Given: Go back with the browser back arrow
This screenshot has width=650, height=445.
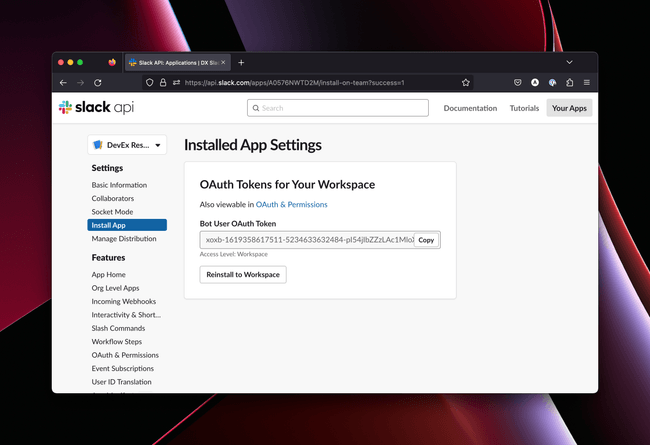Looking at the screenshot, I should click(63, 83).
